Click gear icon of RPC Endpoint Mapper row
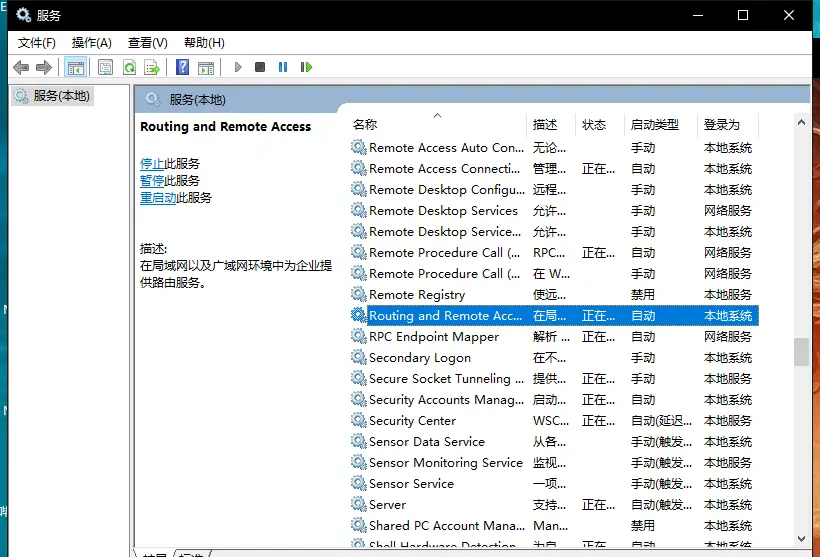 (358, 336)
